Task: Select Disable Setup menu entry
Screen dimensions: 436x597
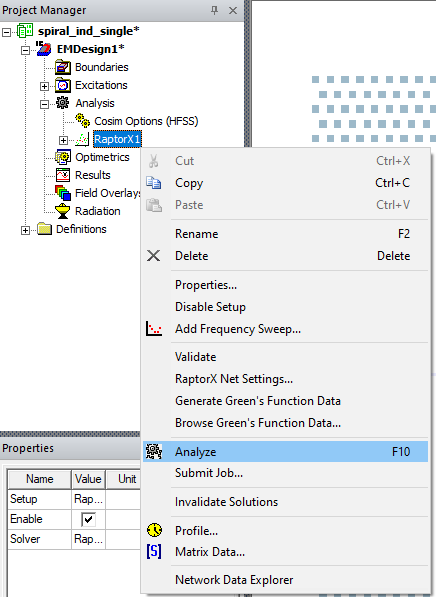Action: click(286, 307)
